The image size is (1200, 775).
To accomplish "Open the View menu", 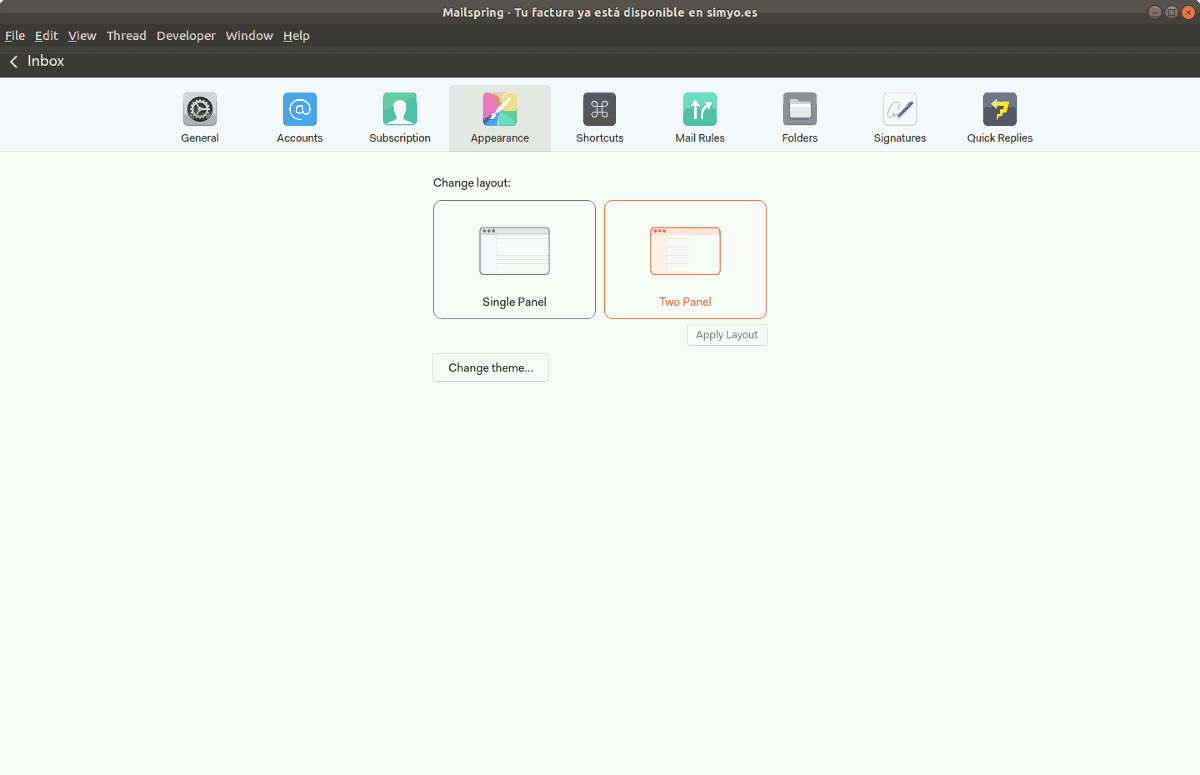I will (x=82, y=36).
